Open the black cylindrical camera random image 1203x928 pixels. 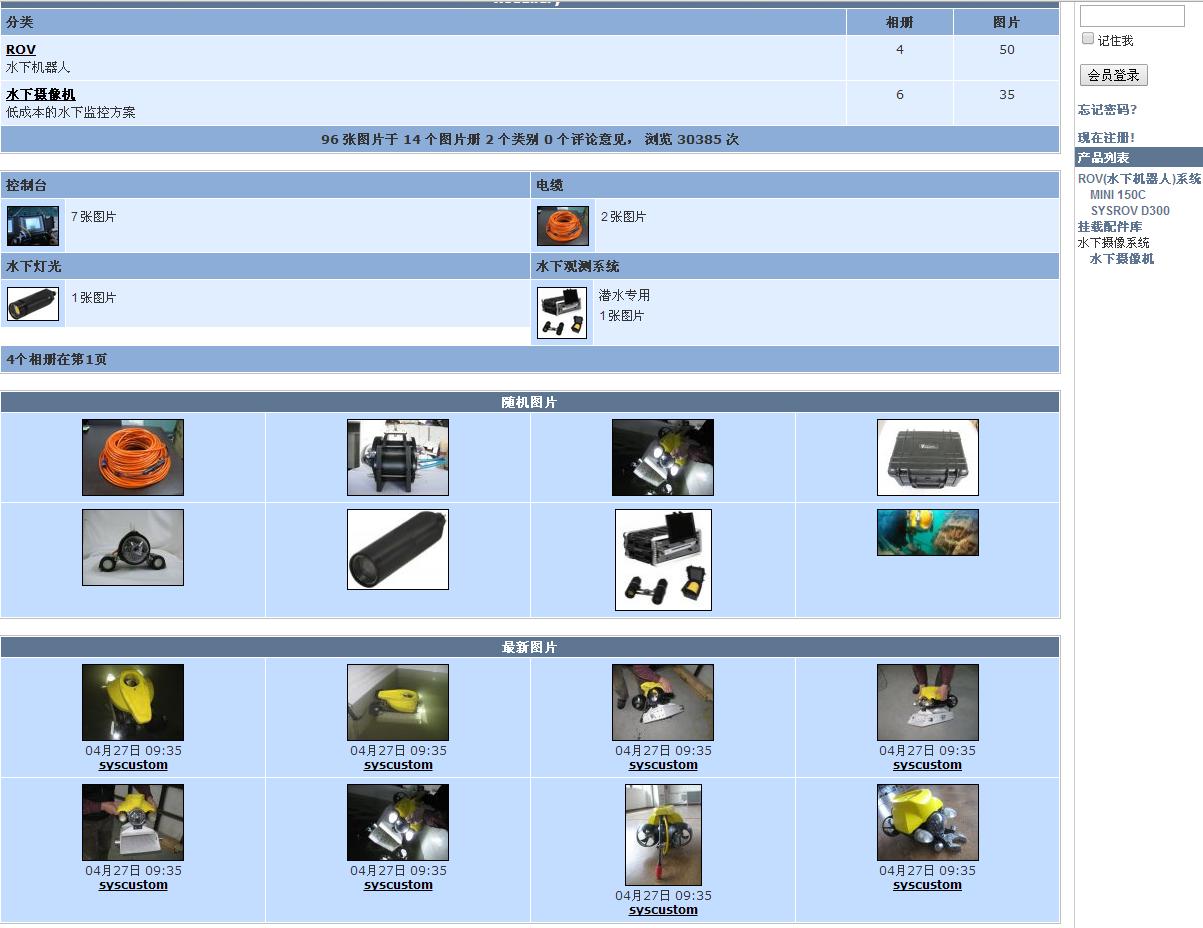(x=398, y=549)
